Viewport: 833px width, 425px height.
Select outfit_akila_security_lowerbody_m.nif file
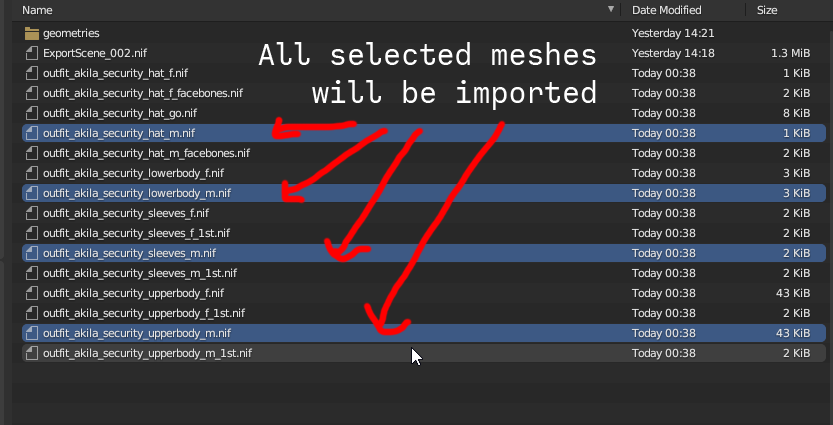tap(424, 193)
